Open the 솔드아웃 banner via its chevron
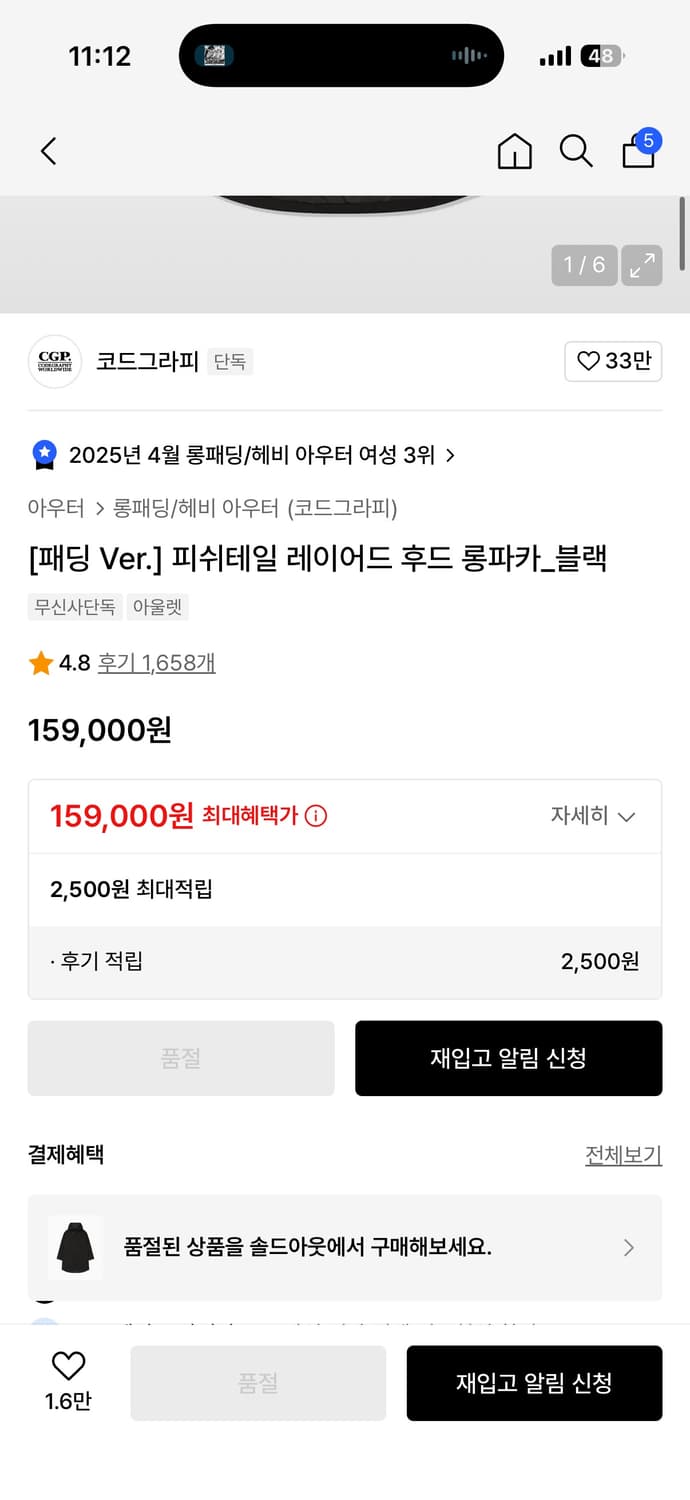Screen dimensions: 690x1500 point(629,1247)
